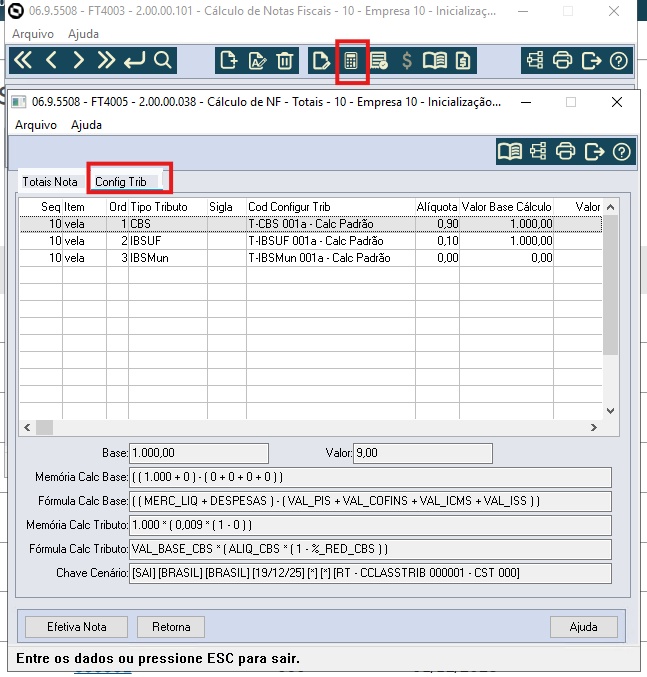Open the book icon in FT4005 toolbar

click(510, 152)
